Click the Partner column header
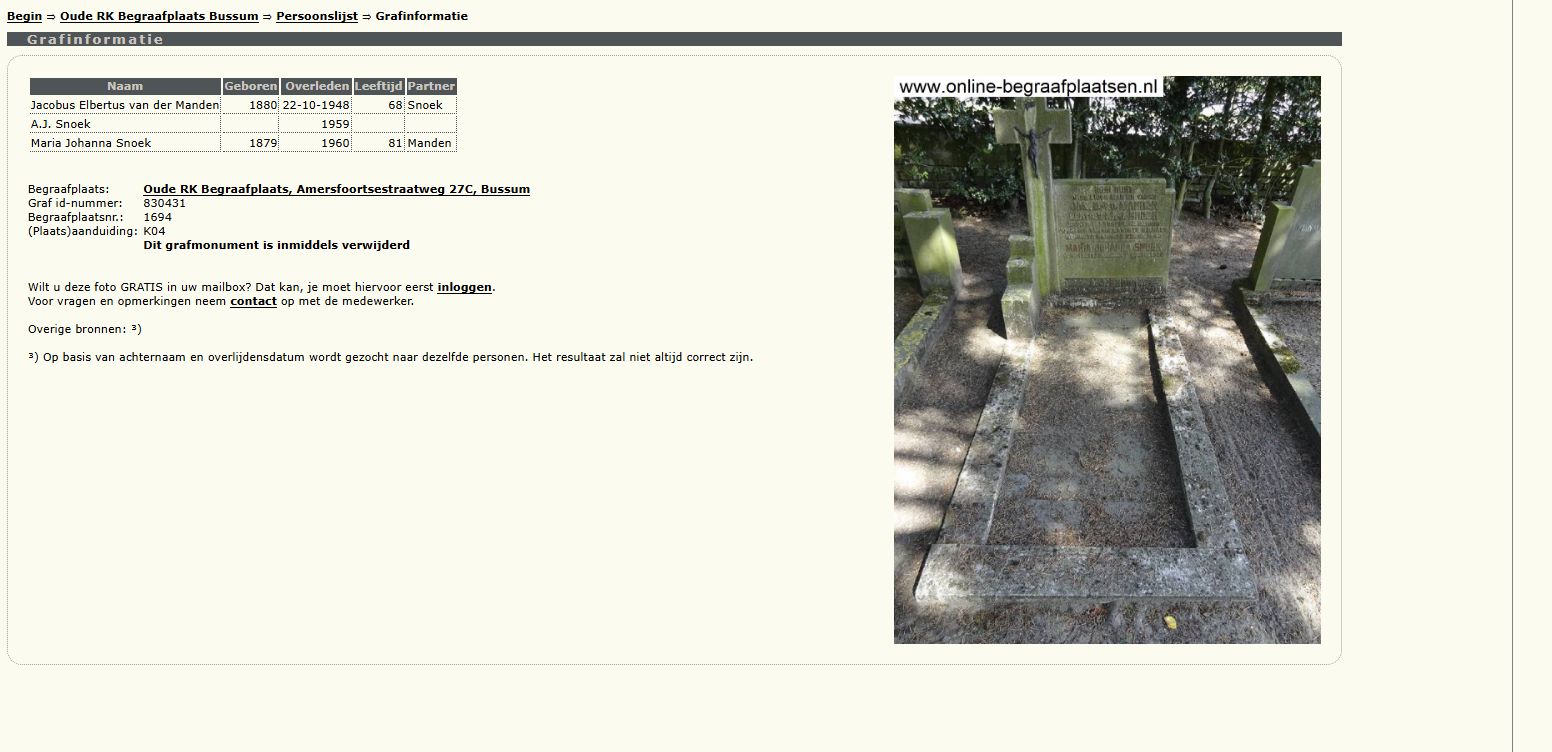 431,86
